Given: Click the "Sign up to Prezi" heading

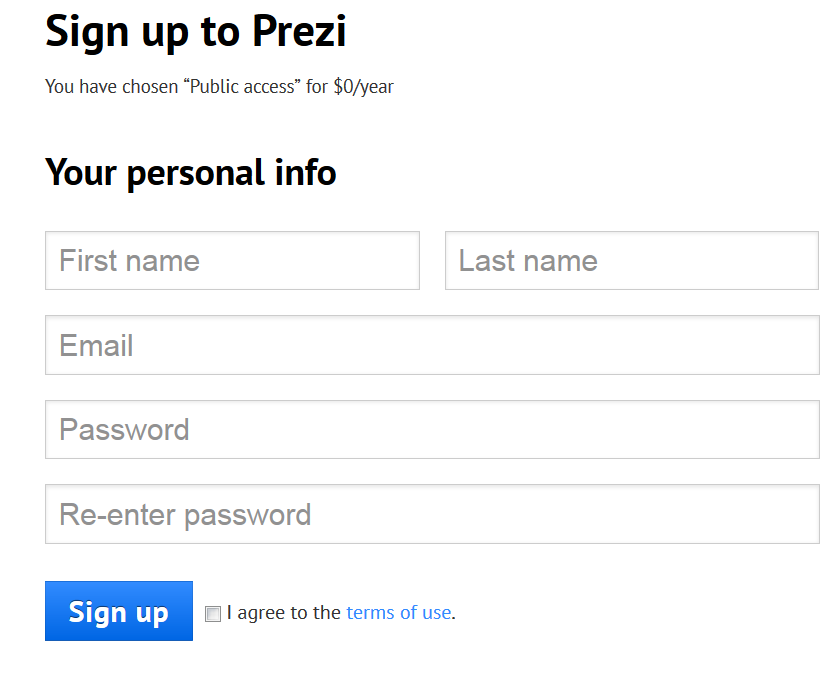Looking at the screenshot, I should coord(195,32).
